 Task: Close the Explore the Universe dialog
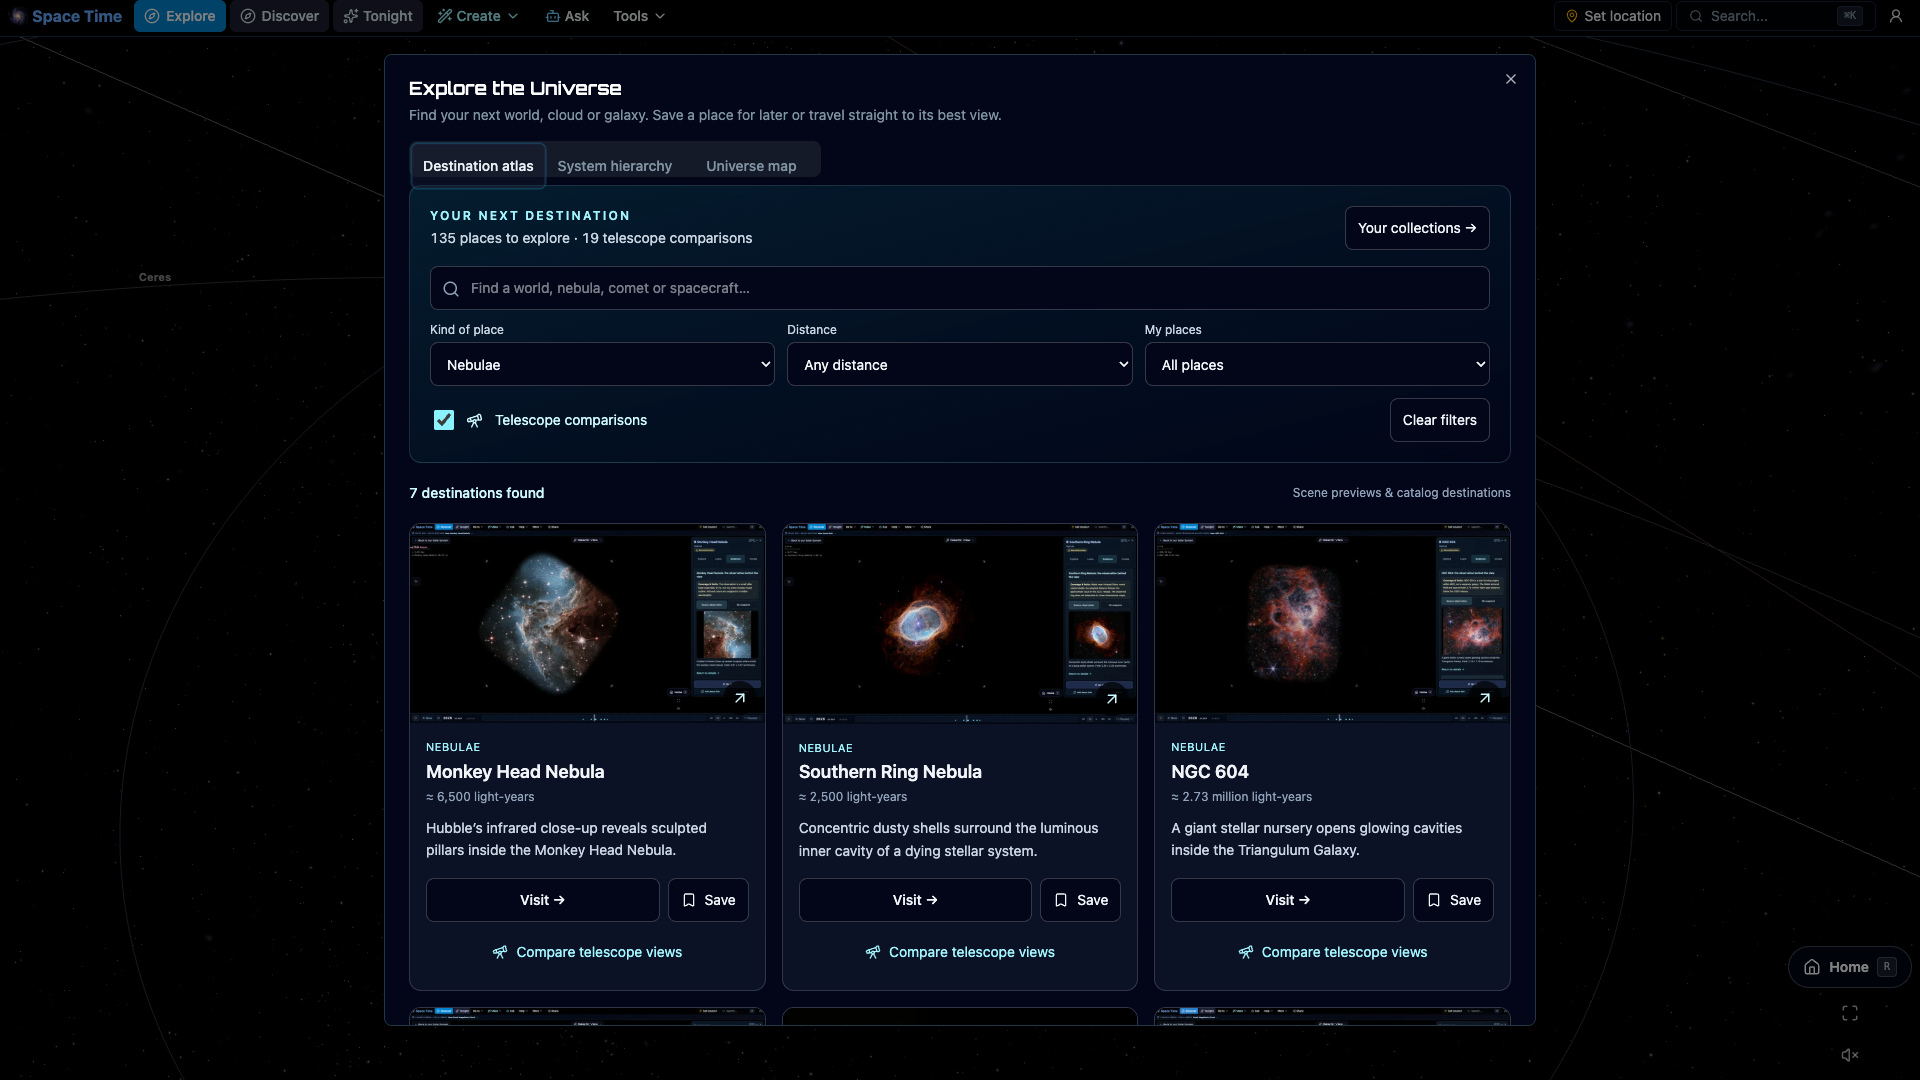(x=1511, y=79)
